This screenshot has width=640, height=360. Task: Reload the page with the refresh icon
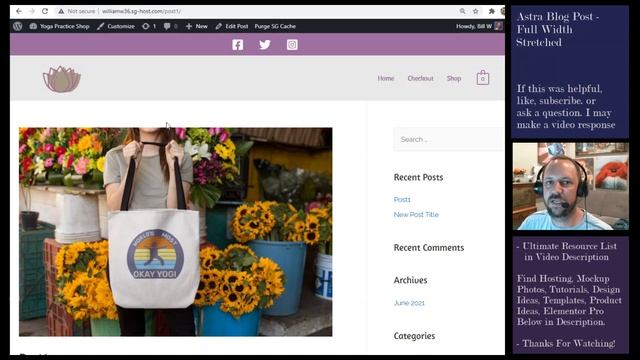[45, 11]
